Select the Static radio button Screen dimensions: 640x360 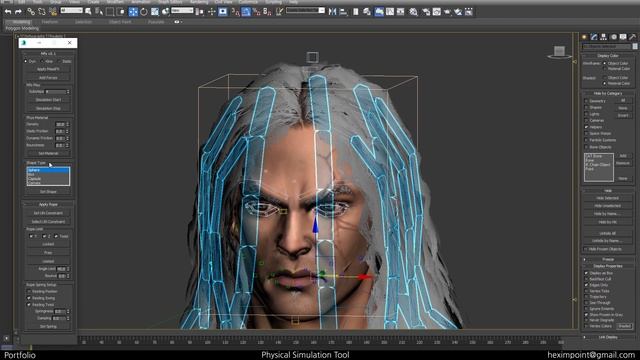pos(60,61)
